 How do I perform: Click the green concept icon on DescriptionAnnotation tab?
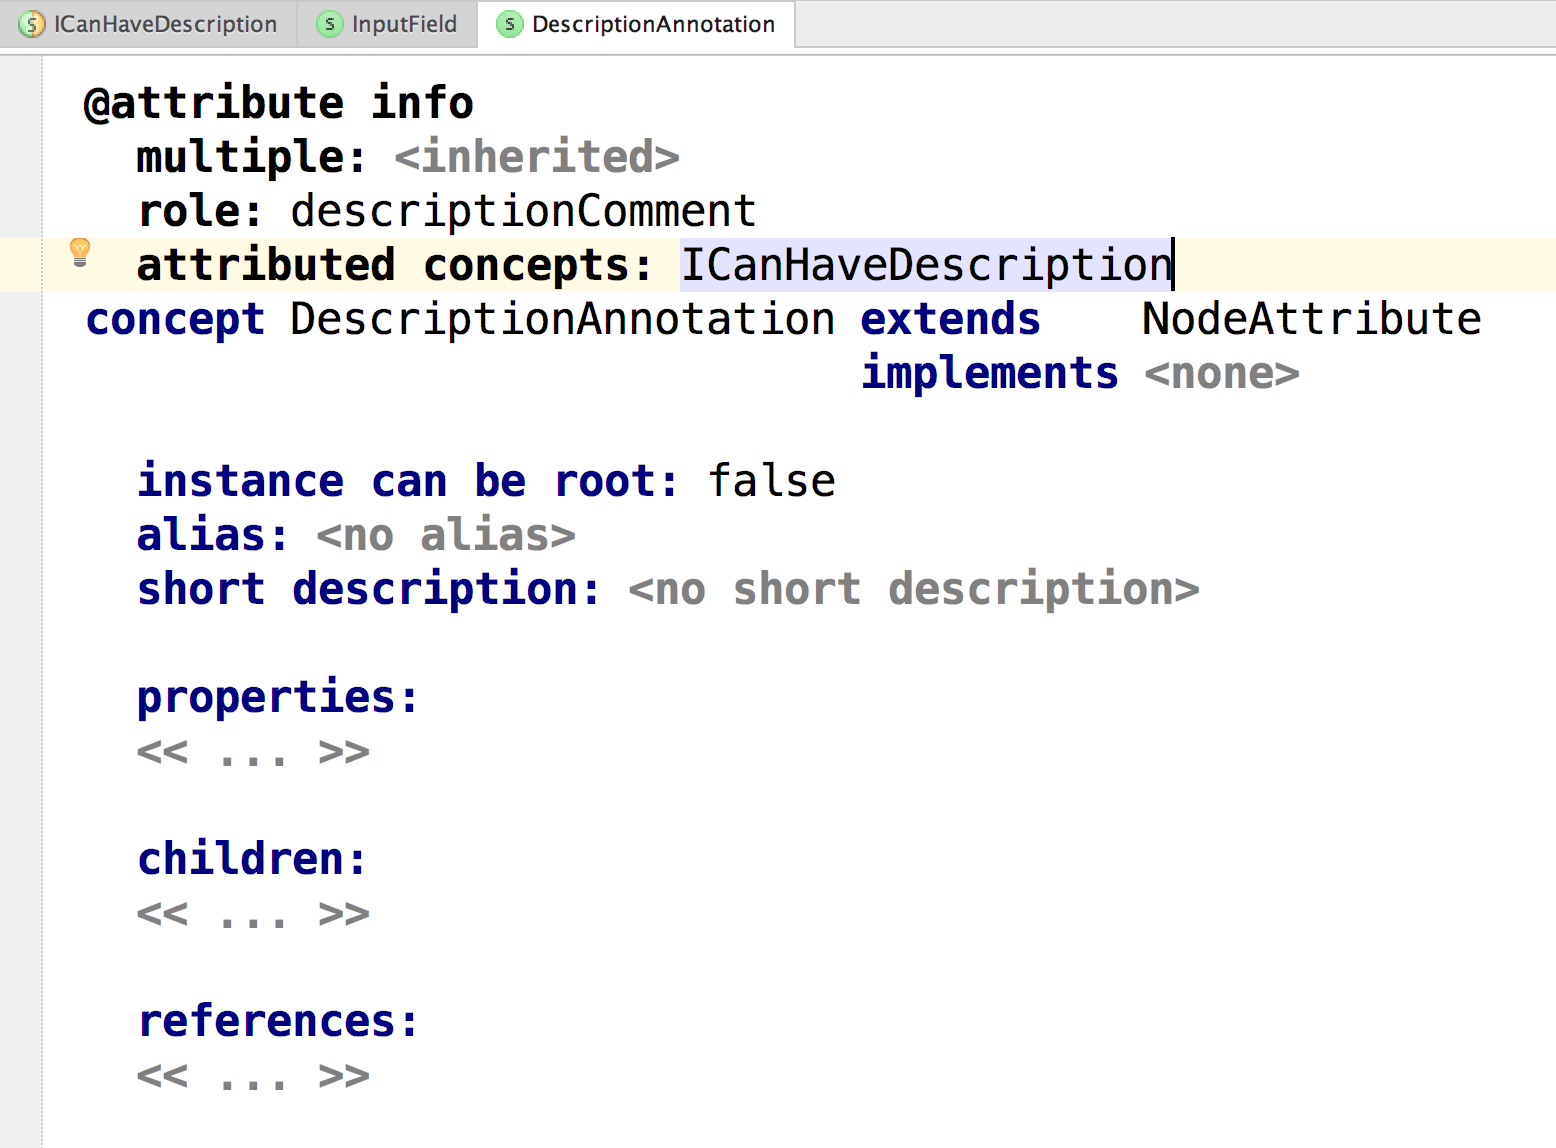point(510,24)
